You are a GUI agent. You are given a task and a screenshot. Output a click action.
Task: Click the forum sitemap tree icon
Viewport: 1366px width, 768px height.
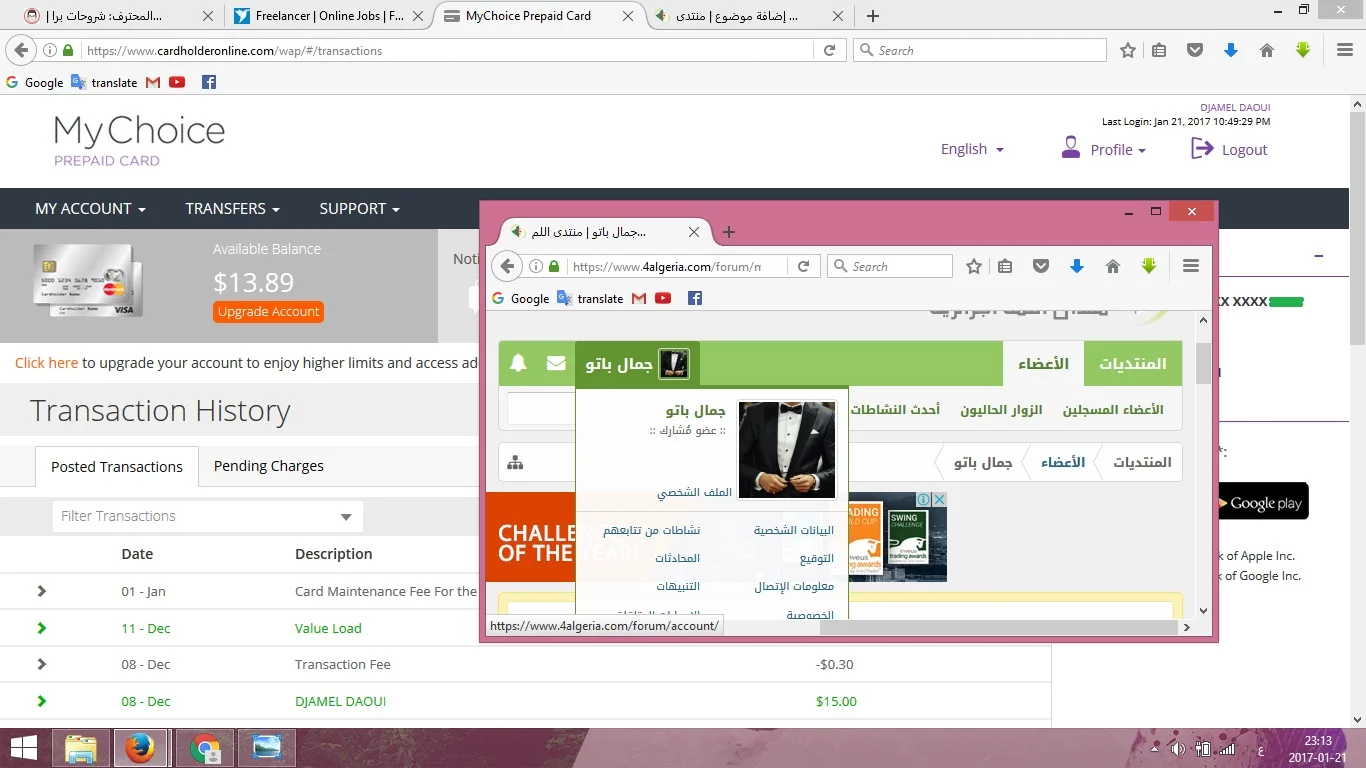tap(515, 463)
